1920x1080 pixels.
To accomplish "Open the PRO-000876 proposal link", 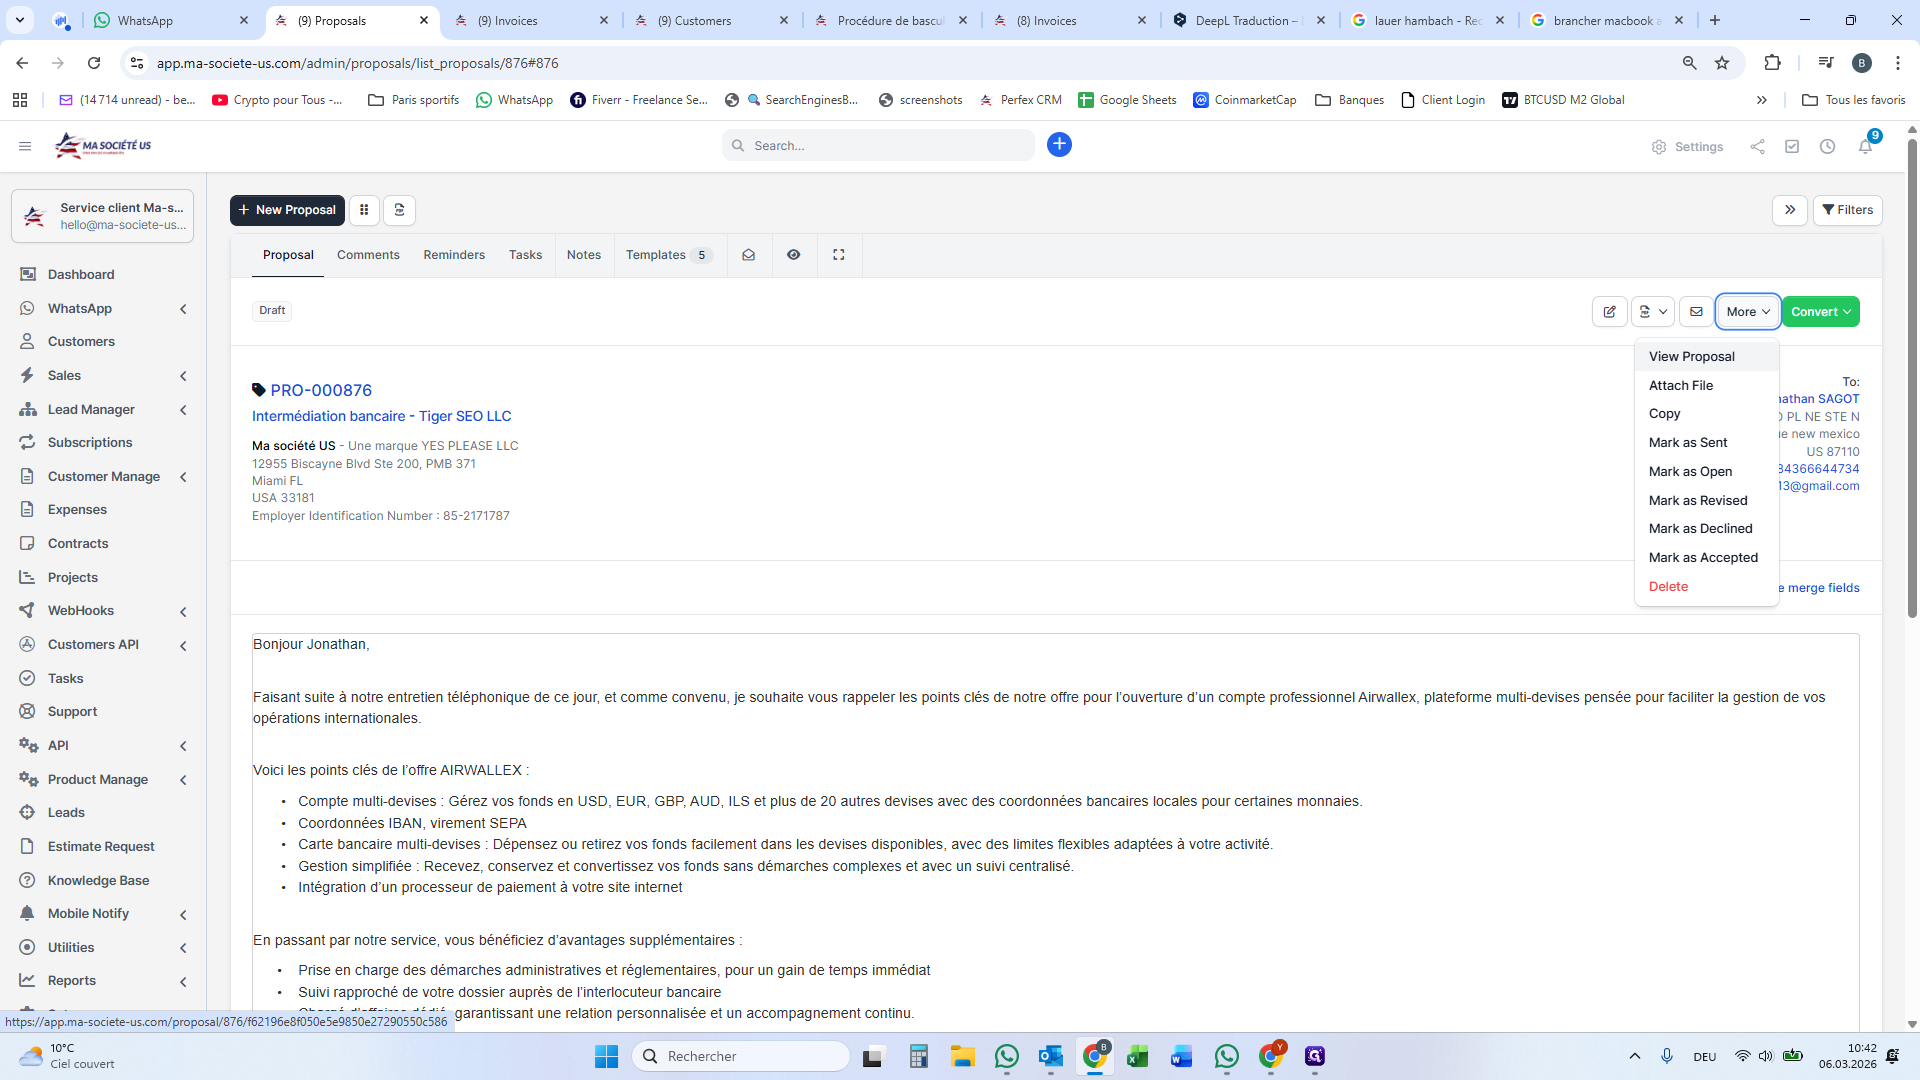I will (321, 390).
